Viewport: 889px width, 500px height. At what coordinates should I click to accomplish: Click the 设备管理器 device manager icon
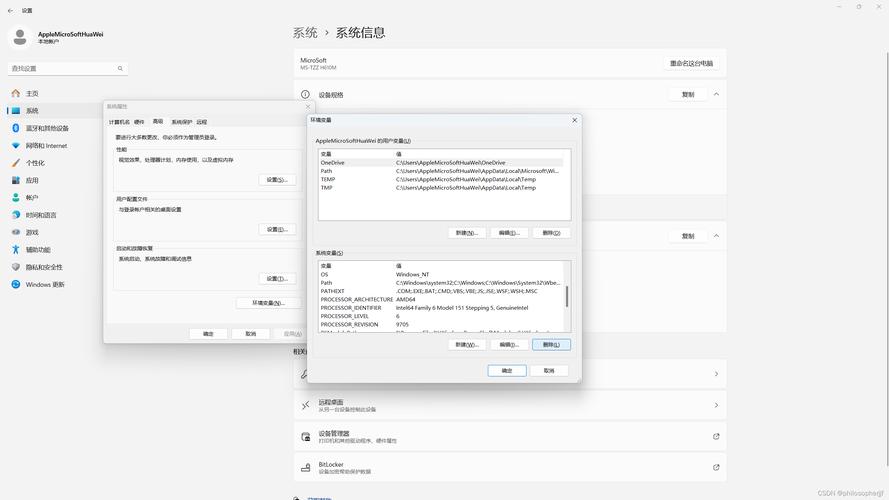coord(306,437)
